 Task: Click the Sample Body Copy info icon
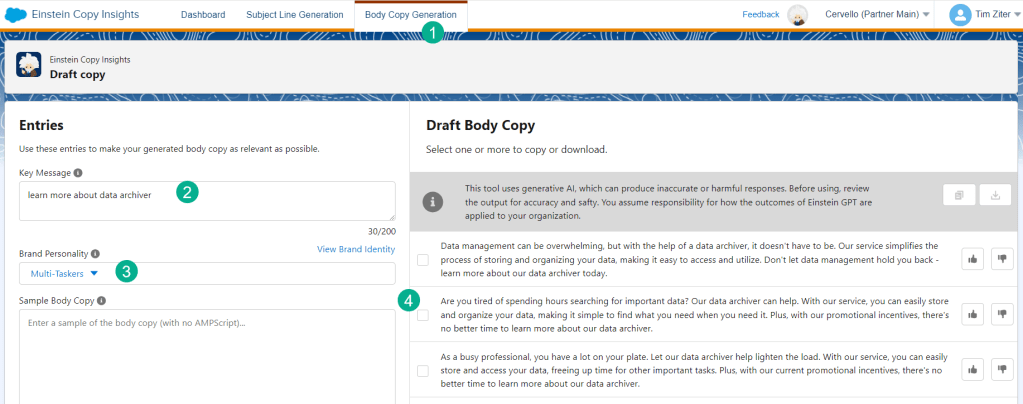(x=103, y=299)
